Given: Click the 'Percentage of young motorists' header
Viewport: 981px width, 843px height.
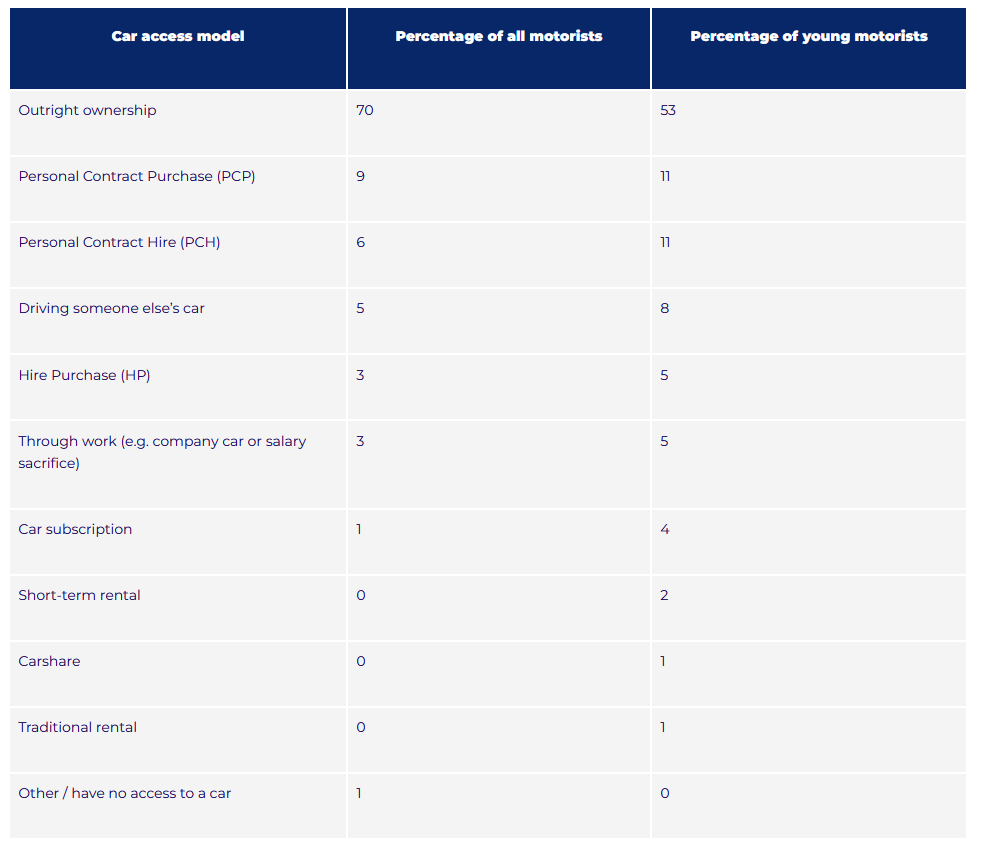Looking at the screenshot, I should coord(808,36).
